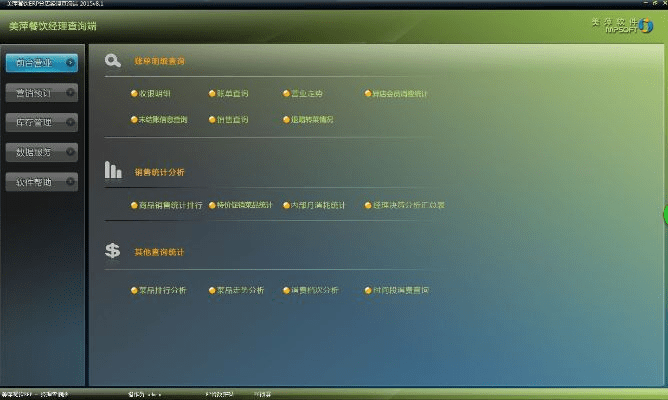
Task: Open 营业走势 business trend link
Action: 306,94
